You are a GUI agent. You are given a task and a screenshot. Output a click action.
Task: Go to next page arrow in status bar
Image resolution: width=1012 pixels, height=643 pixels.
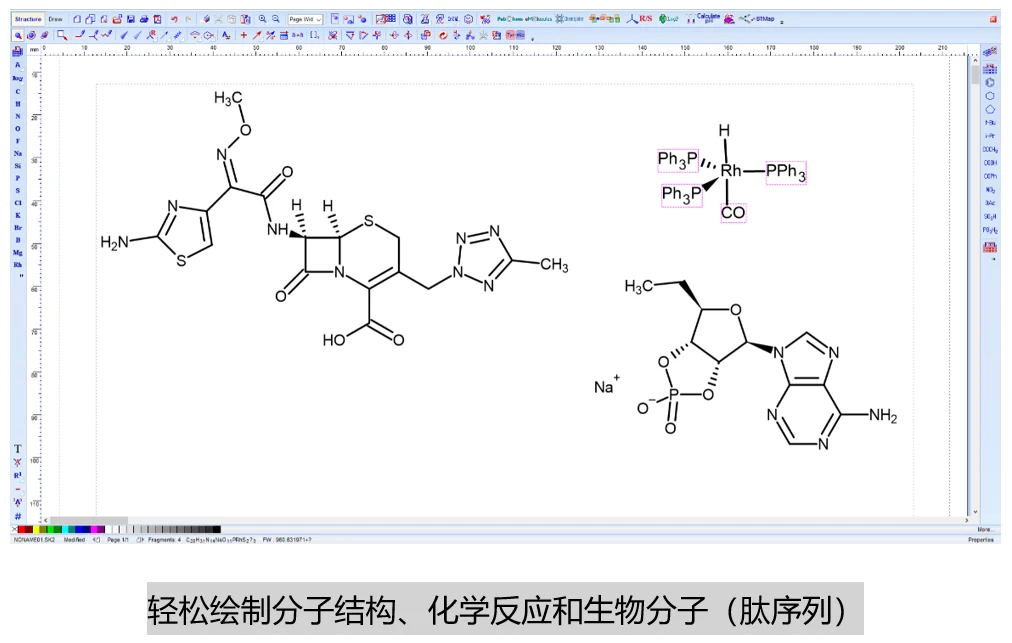[140, 540]
